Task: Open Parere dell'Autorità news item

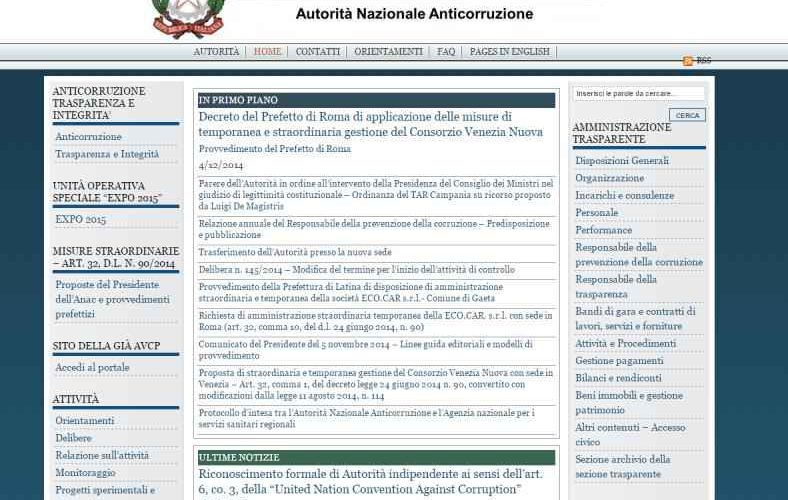Action: (376, 194)
